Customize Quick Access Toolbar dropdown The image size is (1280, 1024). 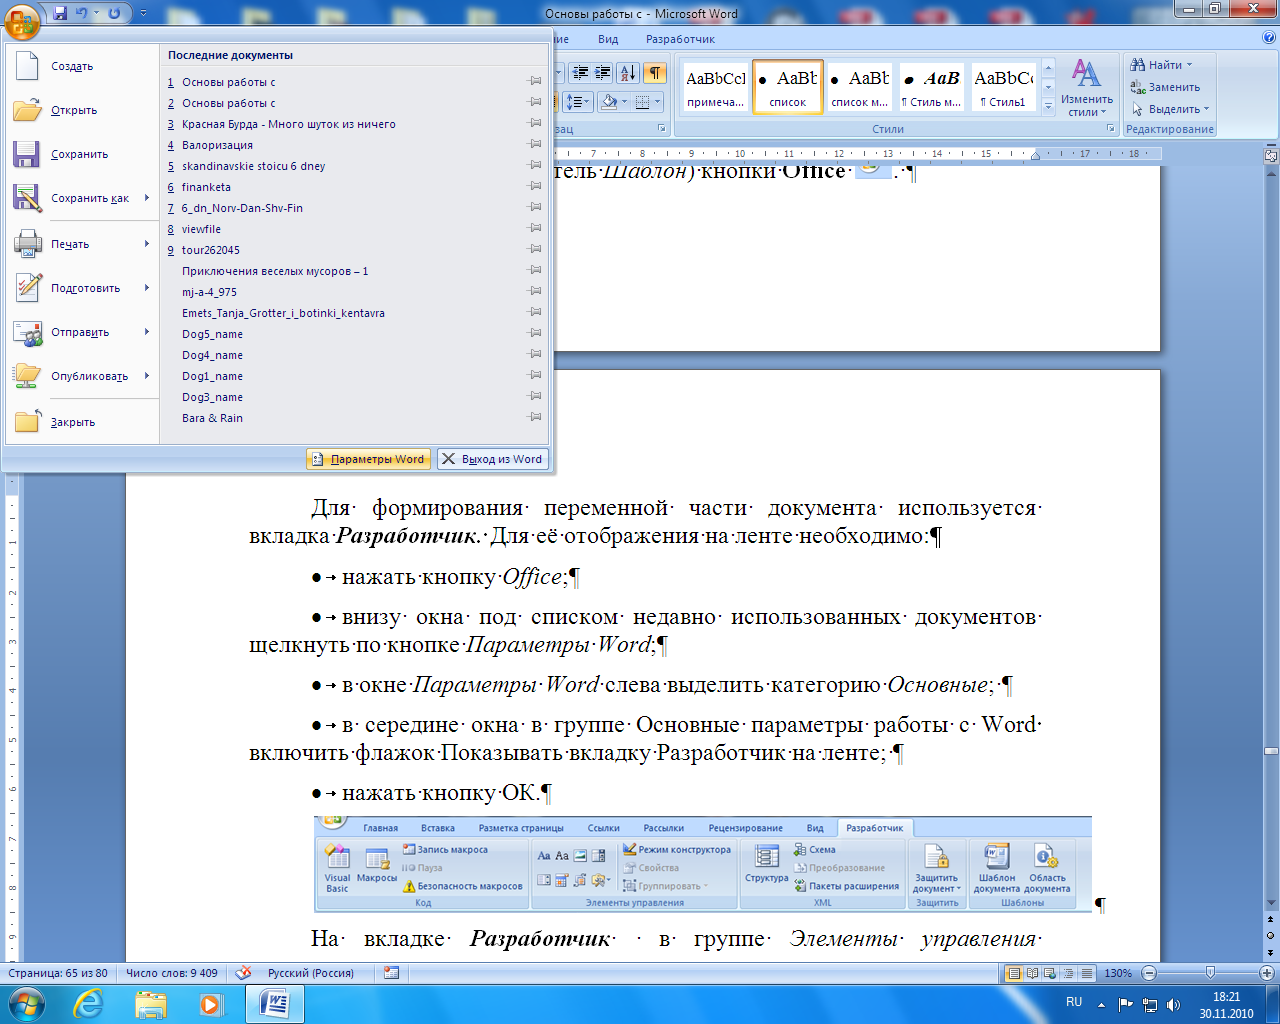(x=143, y=13)
